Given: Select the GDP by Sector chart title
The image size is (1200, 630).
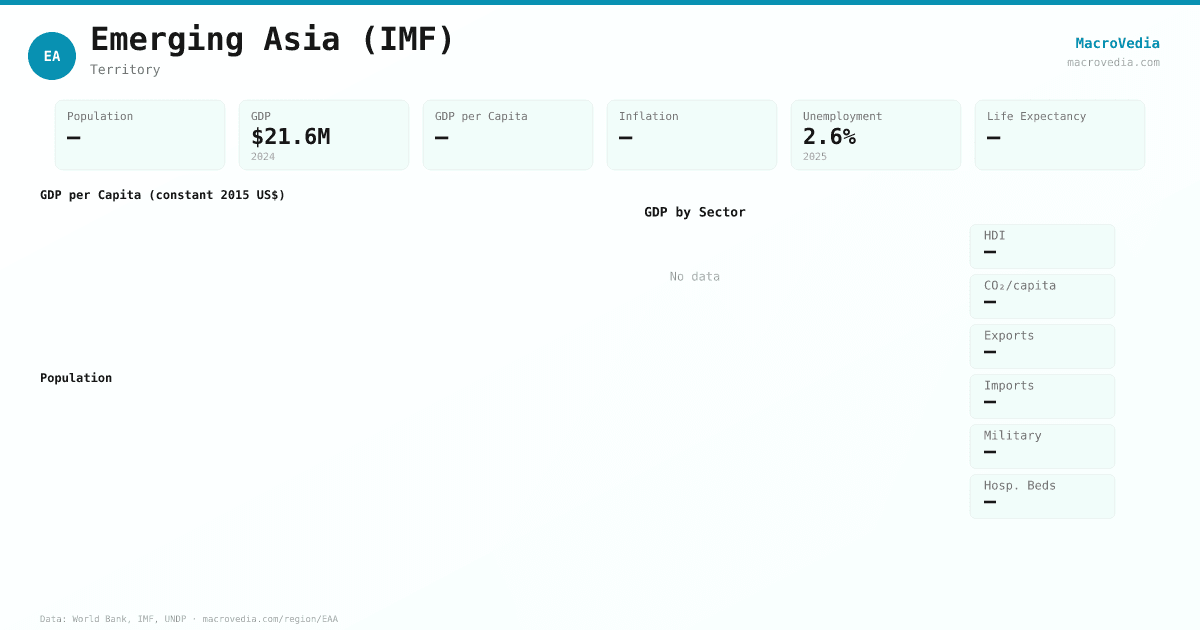Looking at the screenshot, I should coord(694,212).
